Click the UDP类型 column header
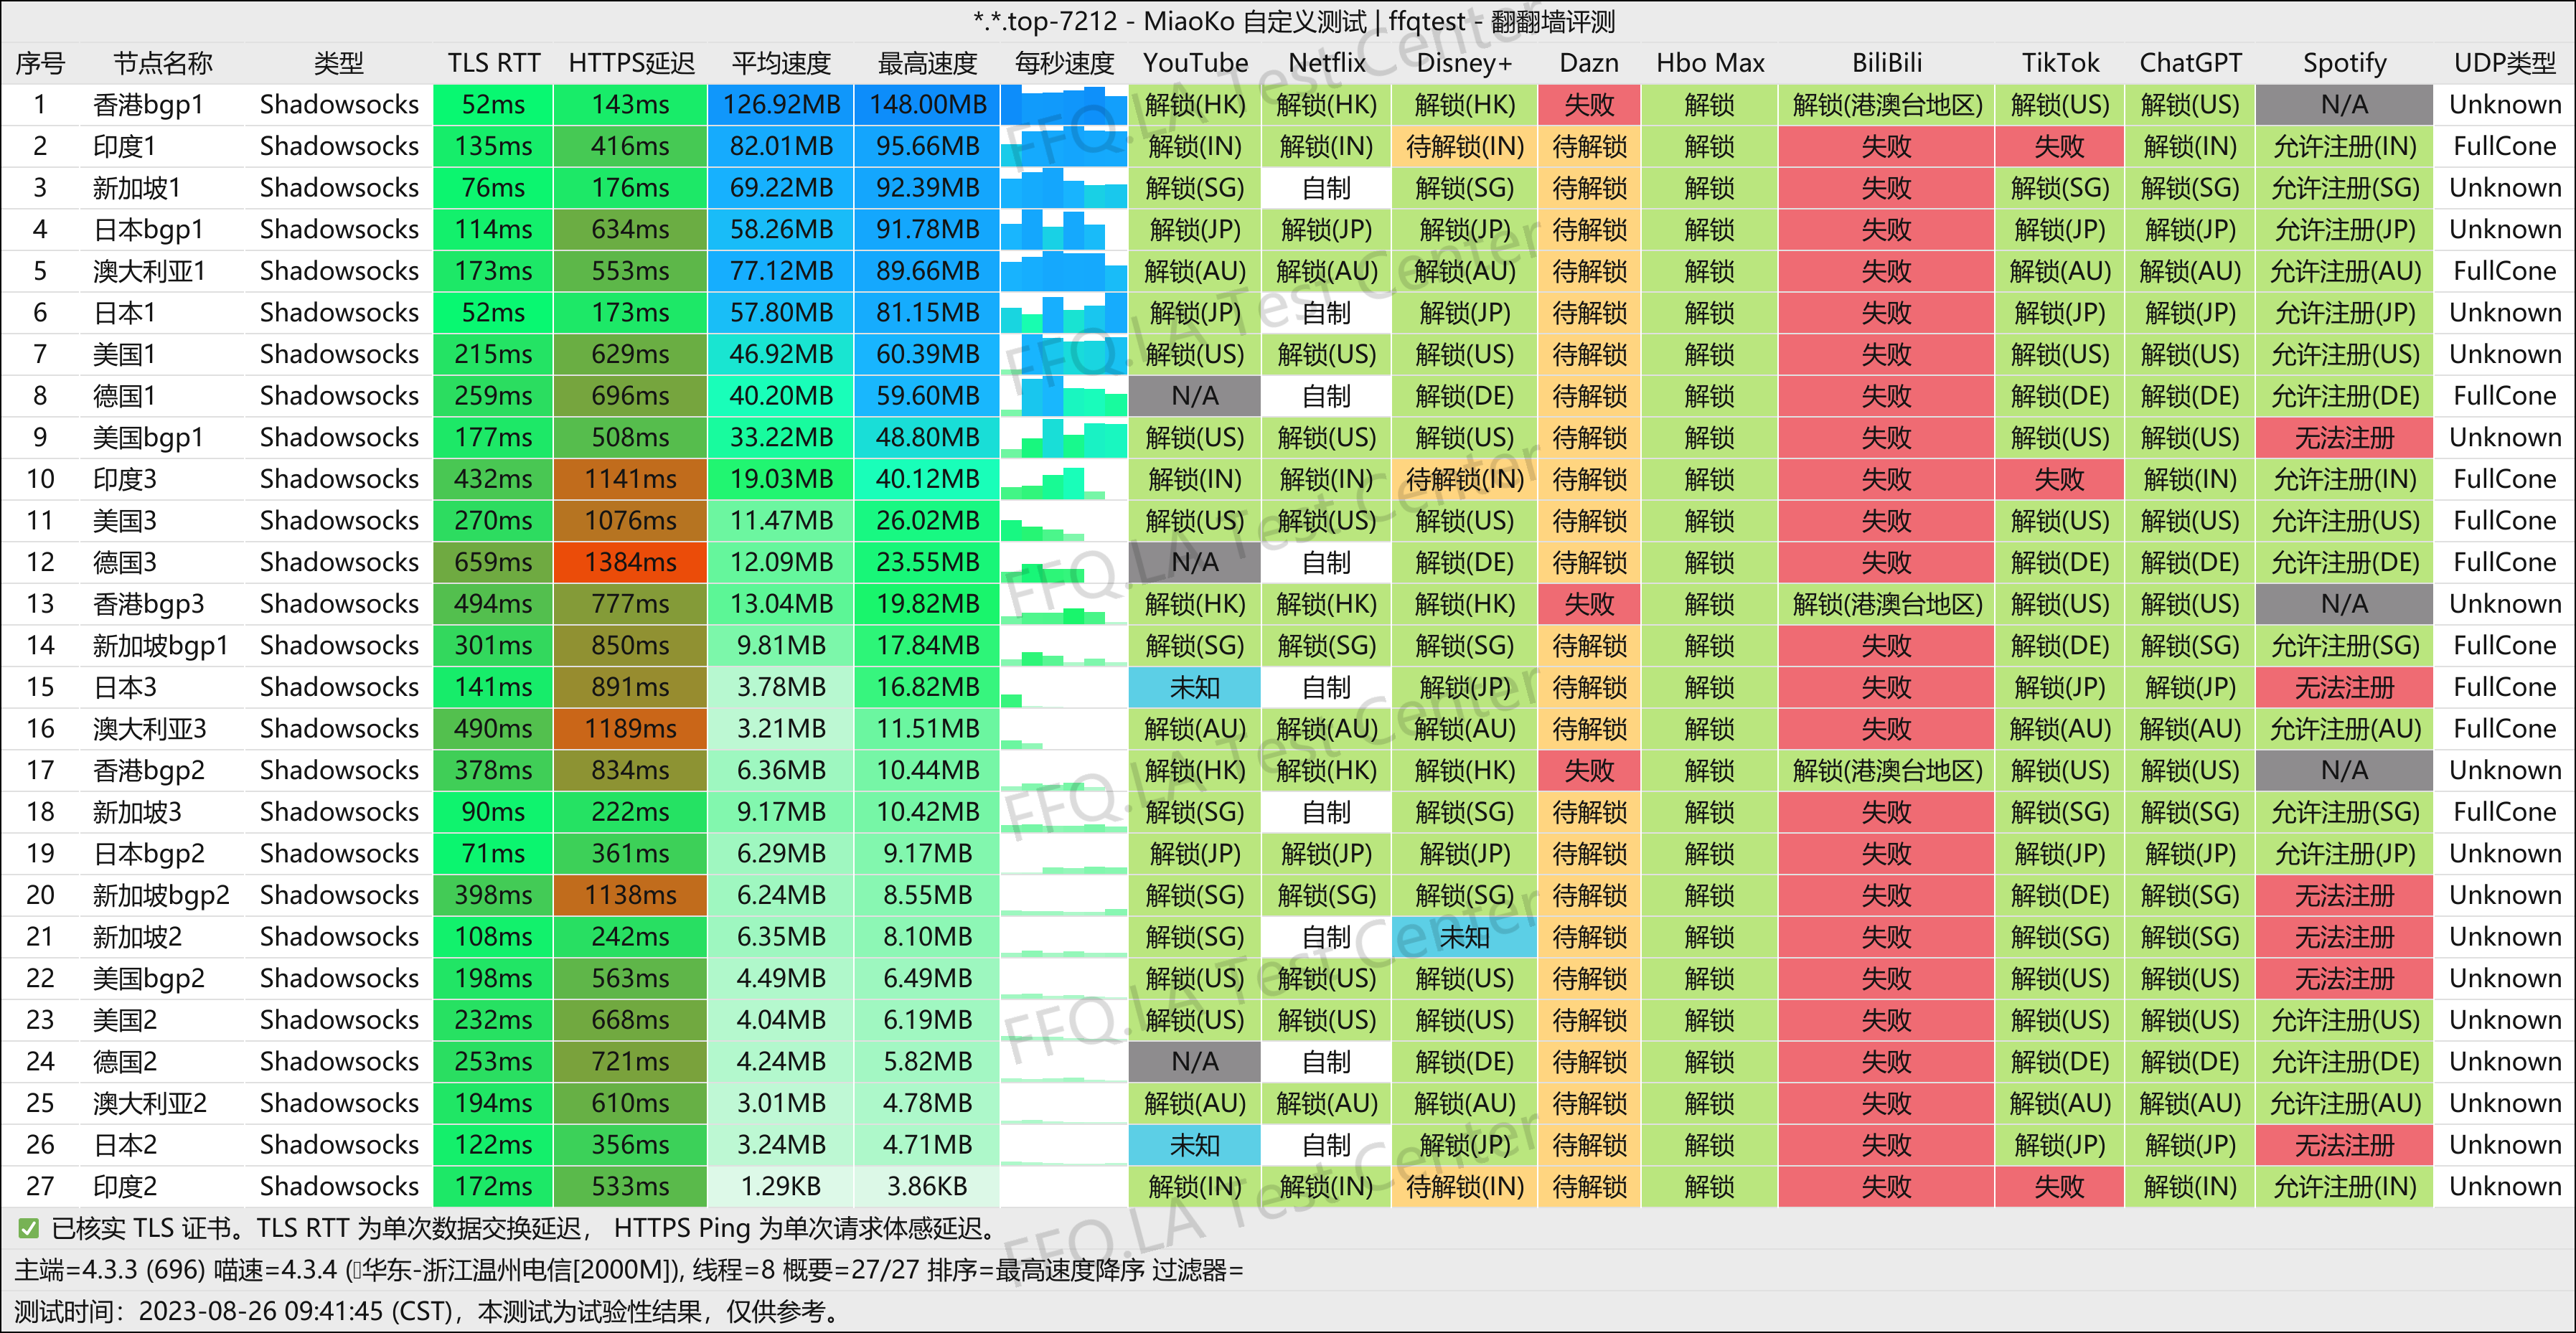This screenshot has width=2576, height=1333. tap(2504, 63)
